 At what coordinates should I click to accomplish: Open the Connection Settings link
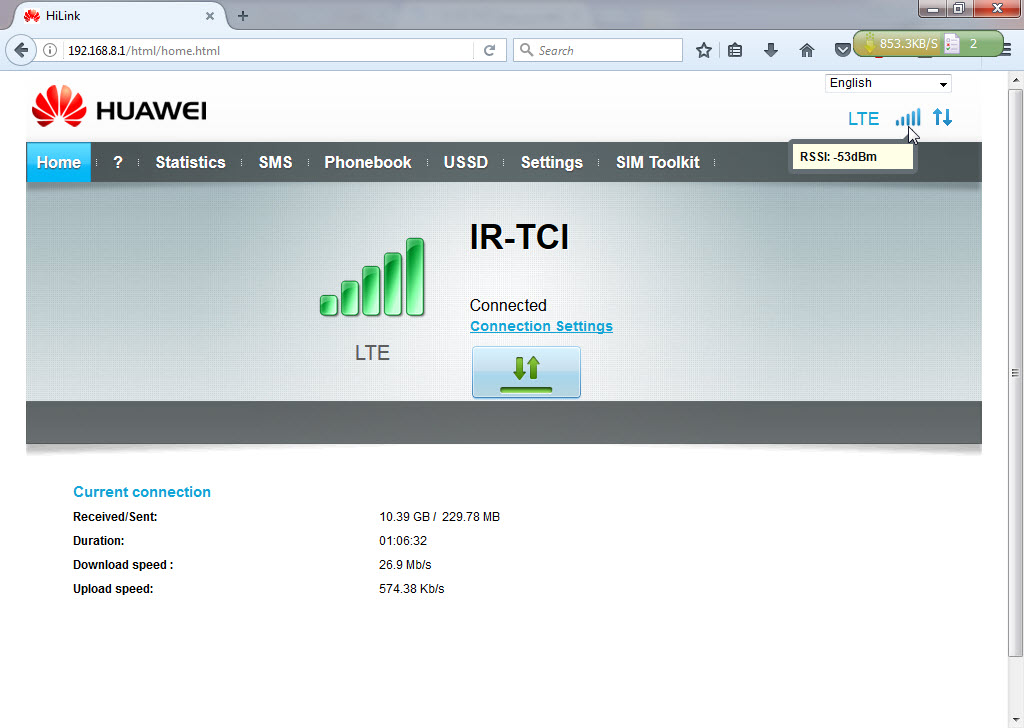tap(541, 326)
